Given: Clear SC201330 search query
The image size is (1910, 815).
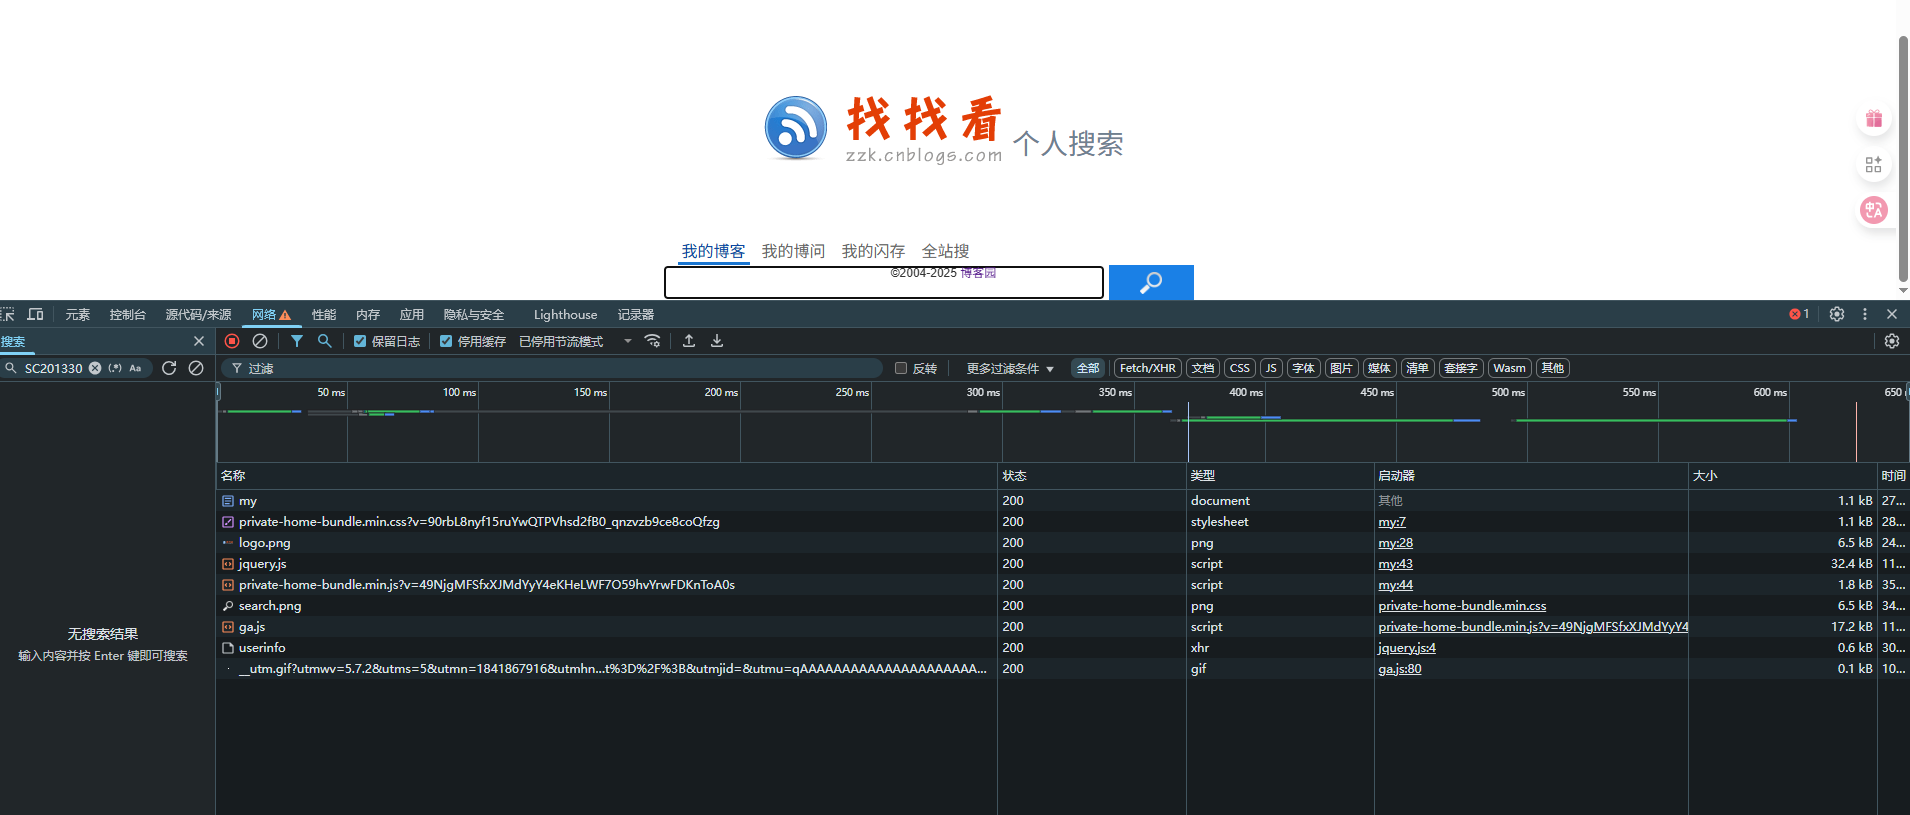Looking at the screenshot, I should coord(95,368).
